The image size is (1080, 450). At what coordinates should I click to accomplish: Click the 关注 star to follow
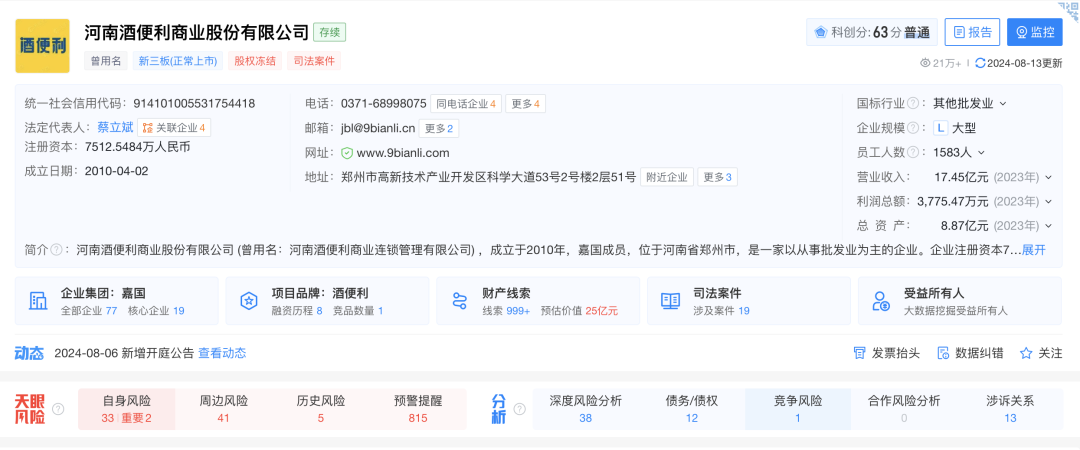click(1025, 353)
